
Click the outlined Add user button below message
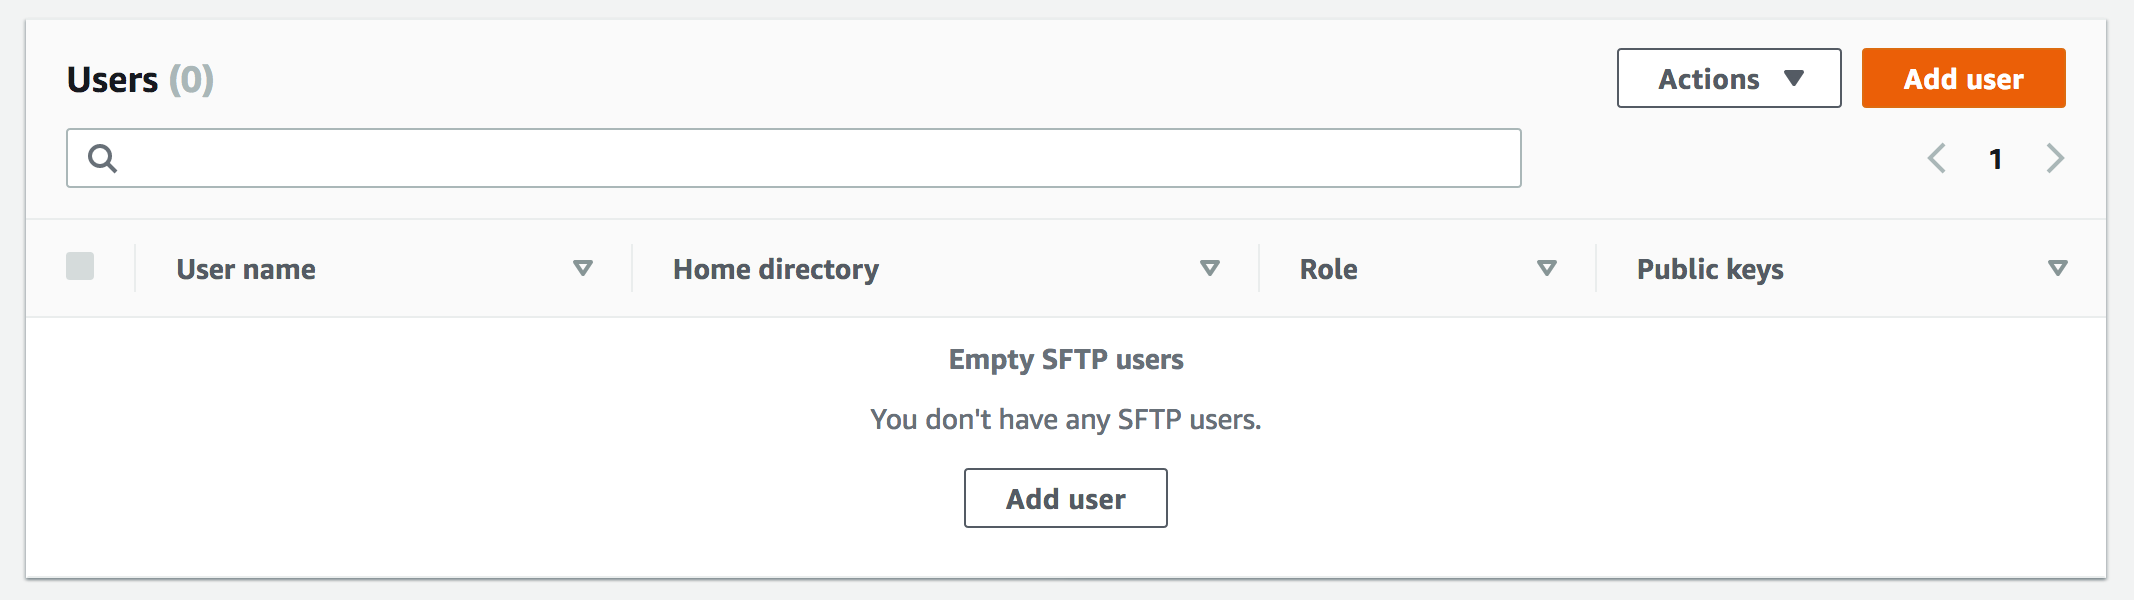pyautogui.click(x=1066, y=498)
